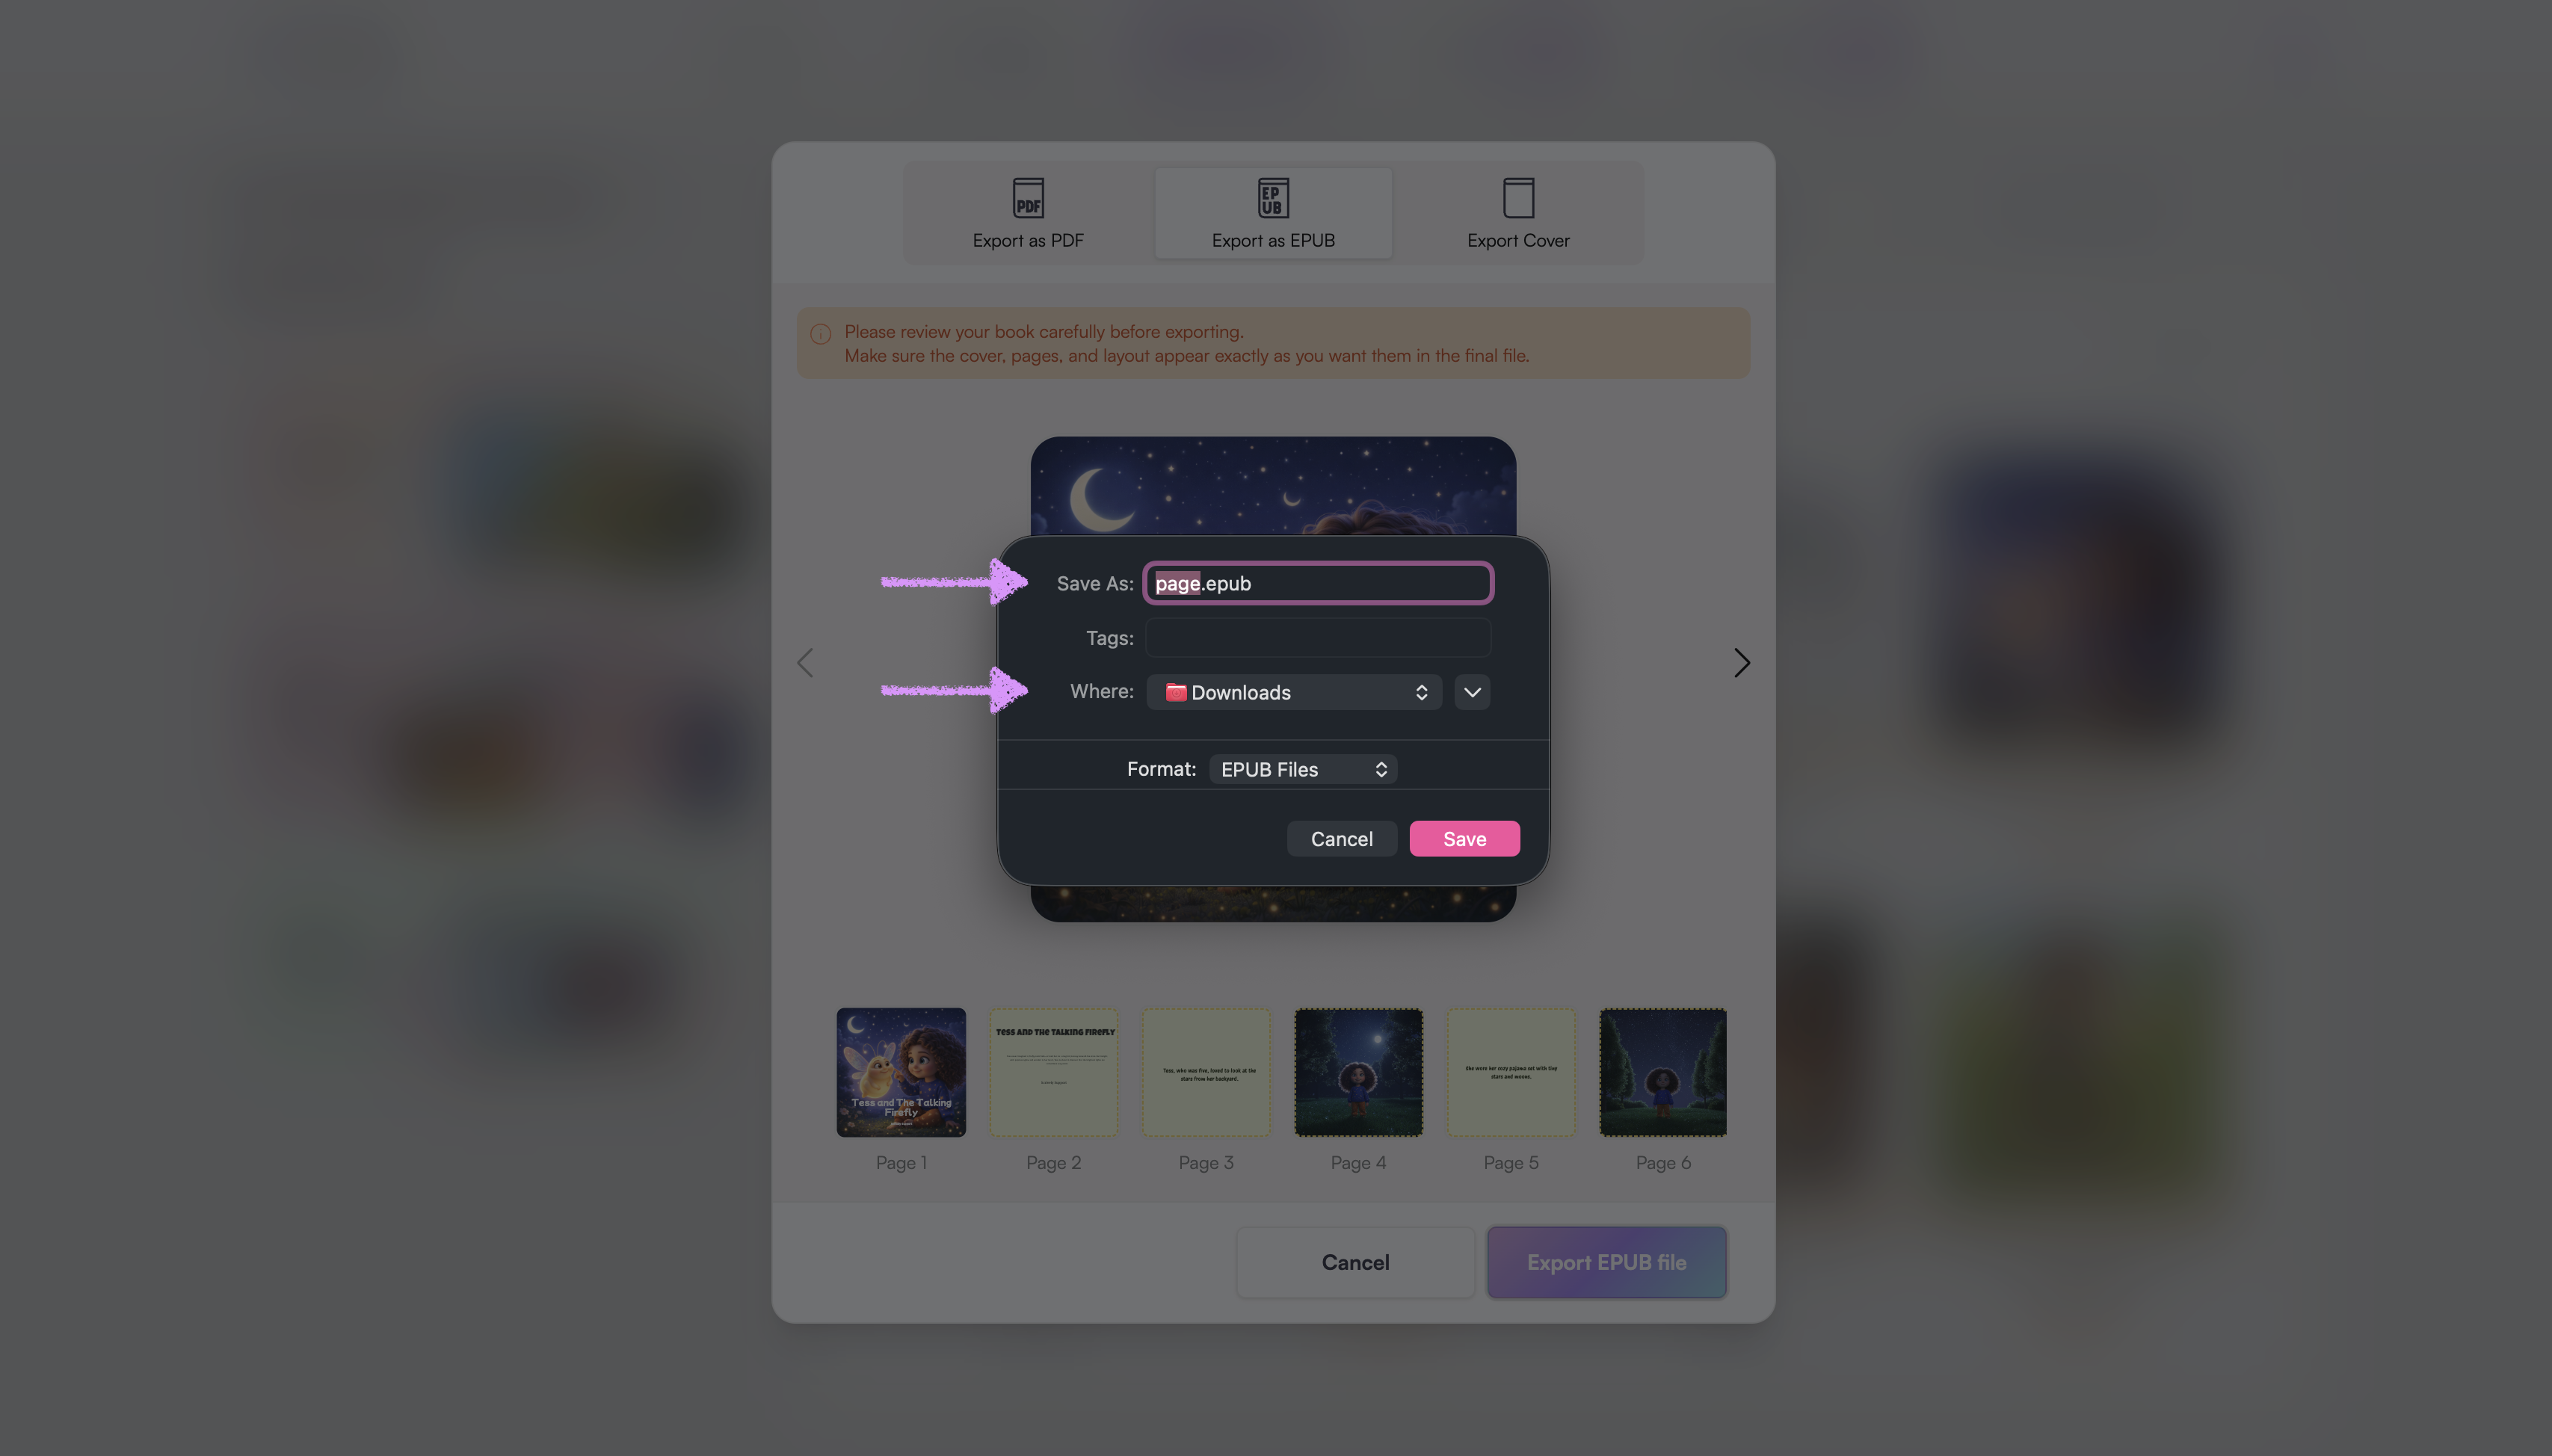The image size is (2552, 1456).
Task: Click the Tags input field
Action: 1318,637
